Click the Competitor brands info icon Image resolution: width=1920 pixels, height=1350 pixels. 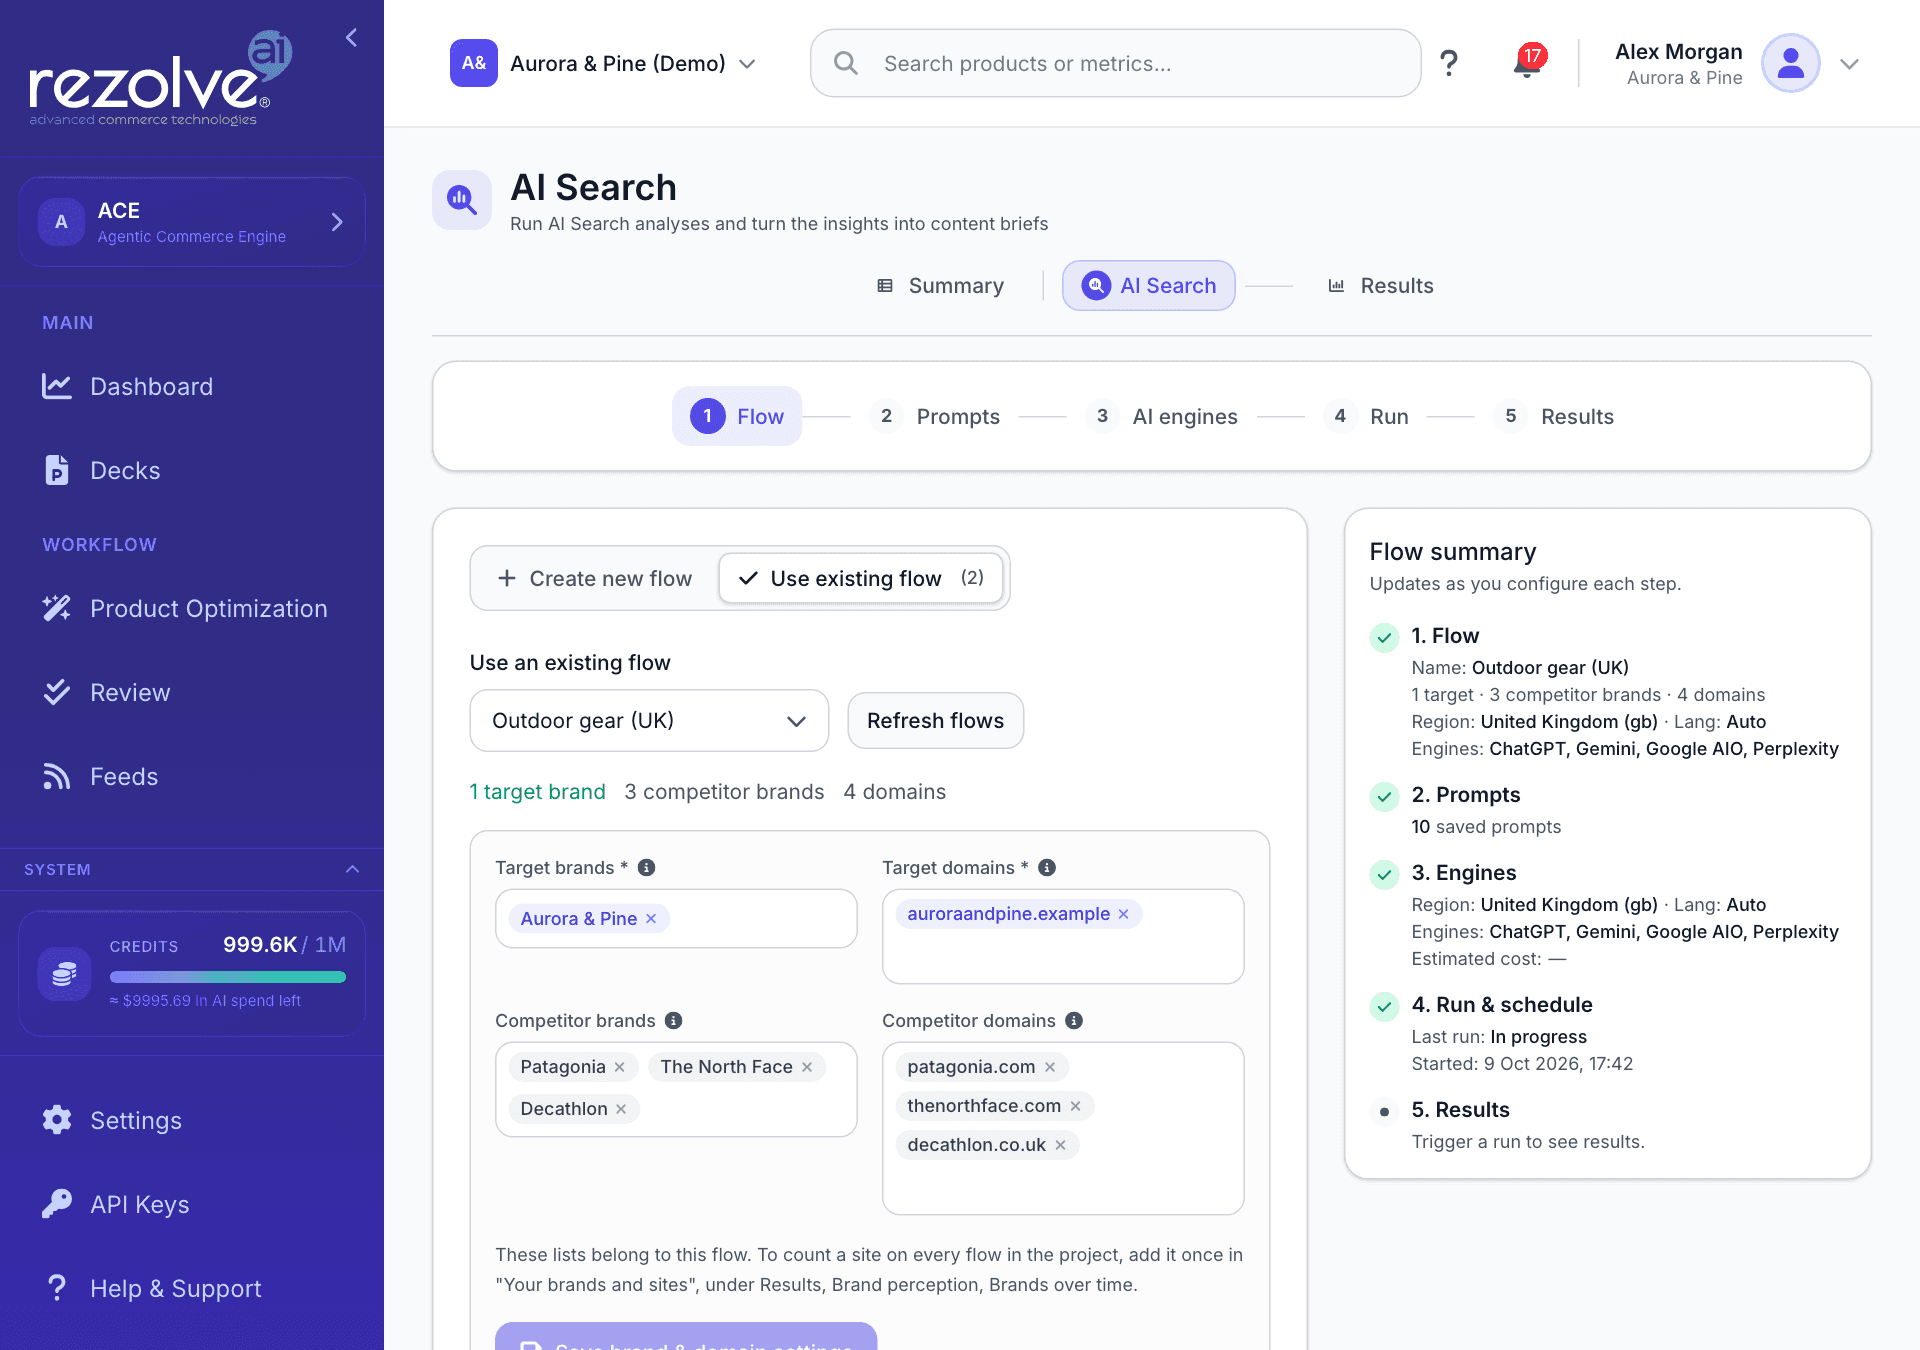674,1021
